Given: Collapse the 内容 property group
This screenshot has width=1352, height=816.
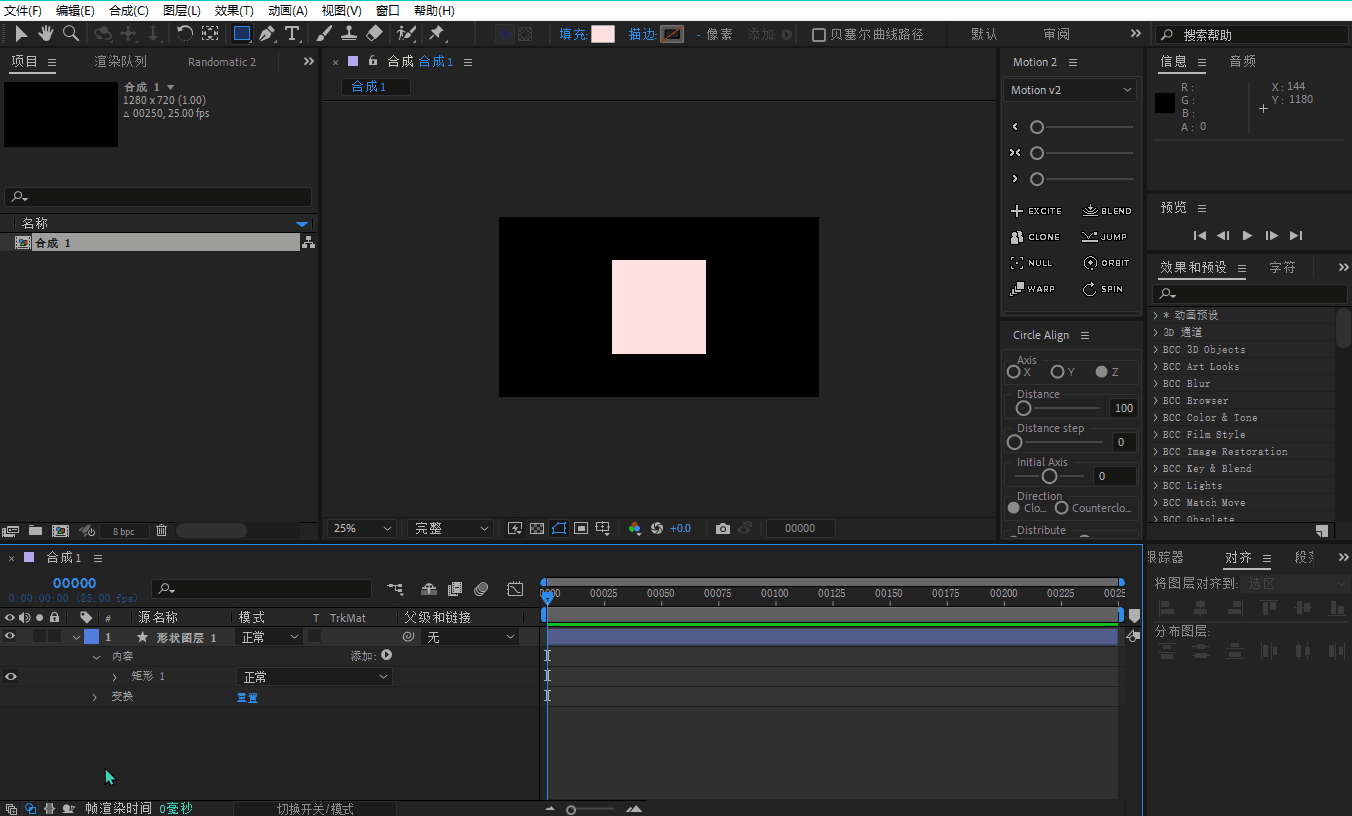Looking at the screenshot, I should (96, 657).
